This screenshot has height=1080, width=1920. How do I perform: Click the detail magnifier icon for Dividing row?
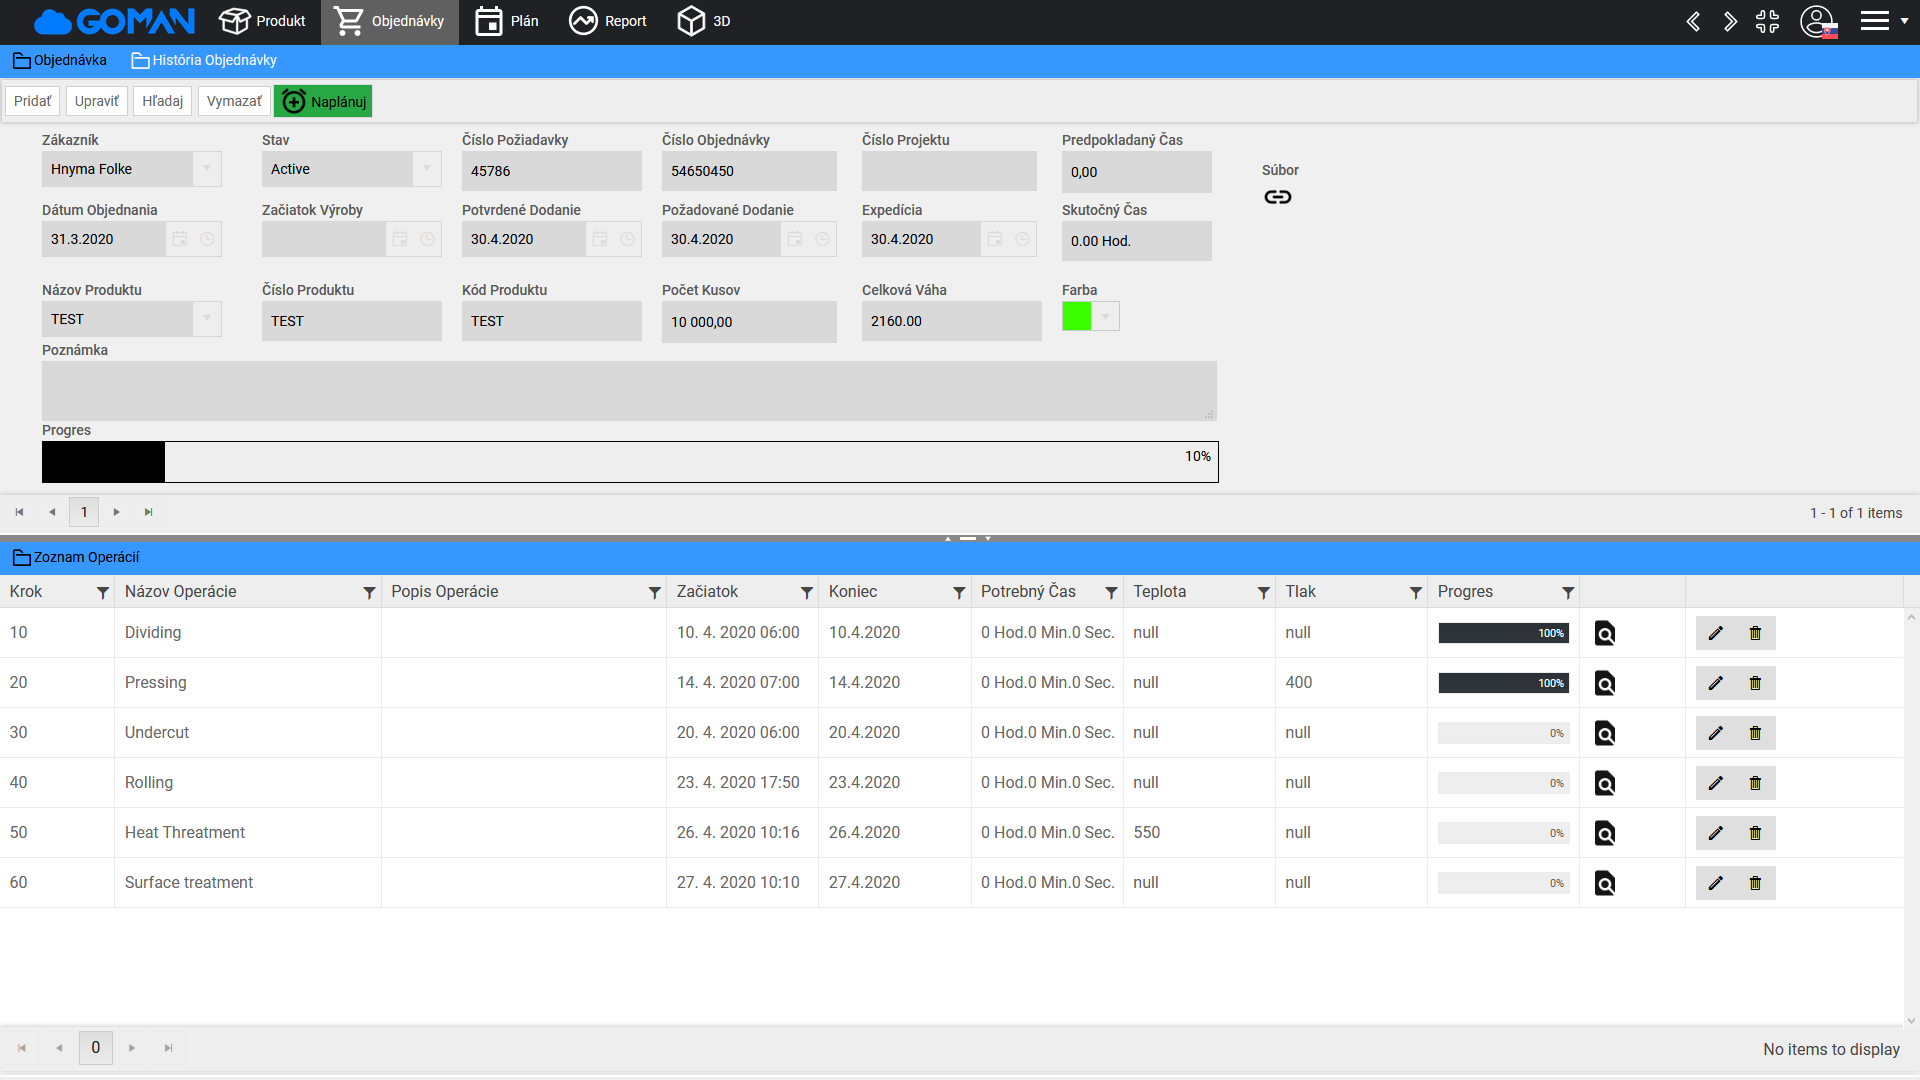coord(1604,633)
